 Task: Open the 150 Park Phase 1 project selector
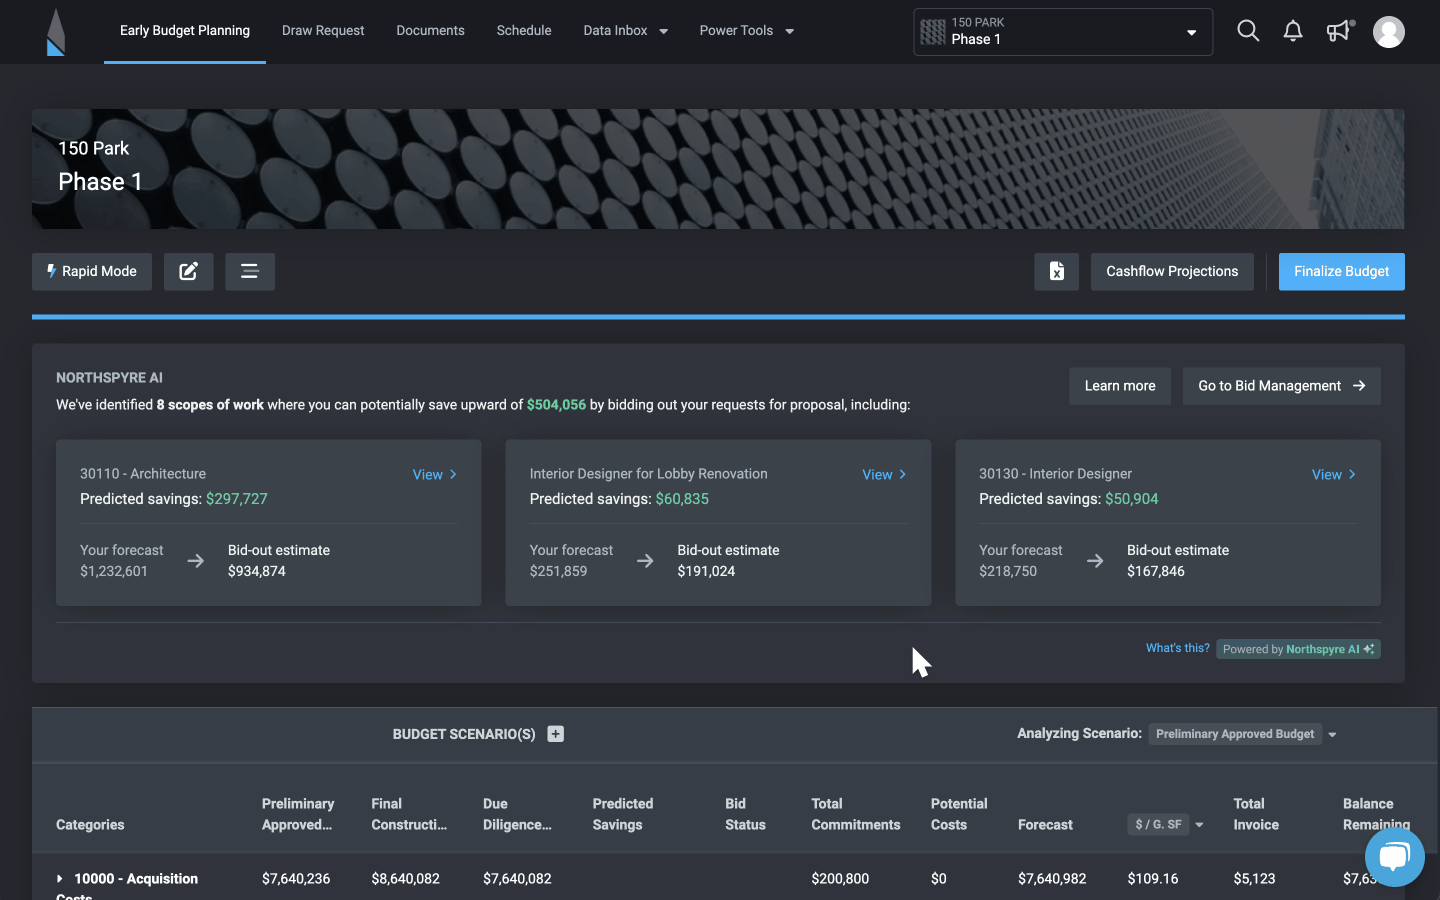1063,32
